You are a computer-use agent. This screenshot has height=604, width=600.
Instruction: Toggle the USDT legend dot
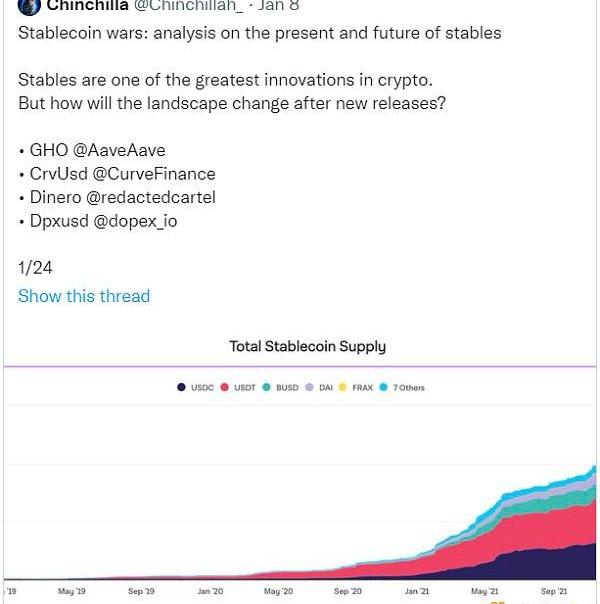pyautogui.click(x=225, y=388)
